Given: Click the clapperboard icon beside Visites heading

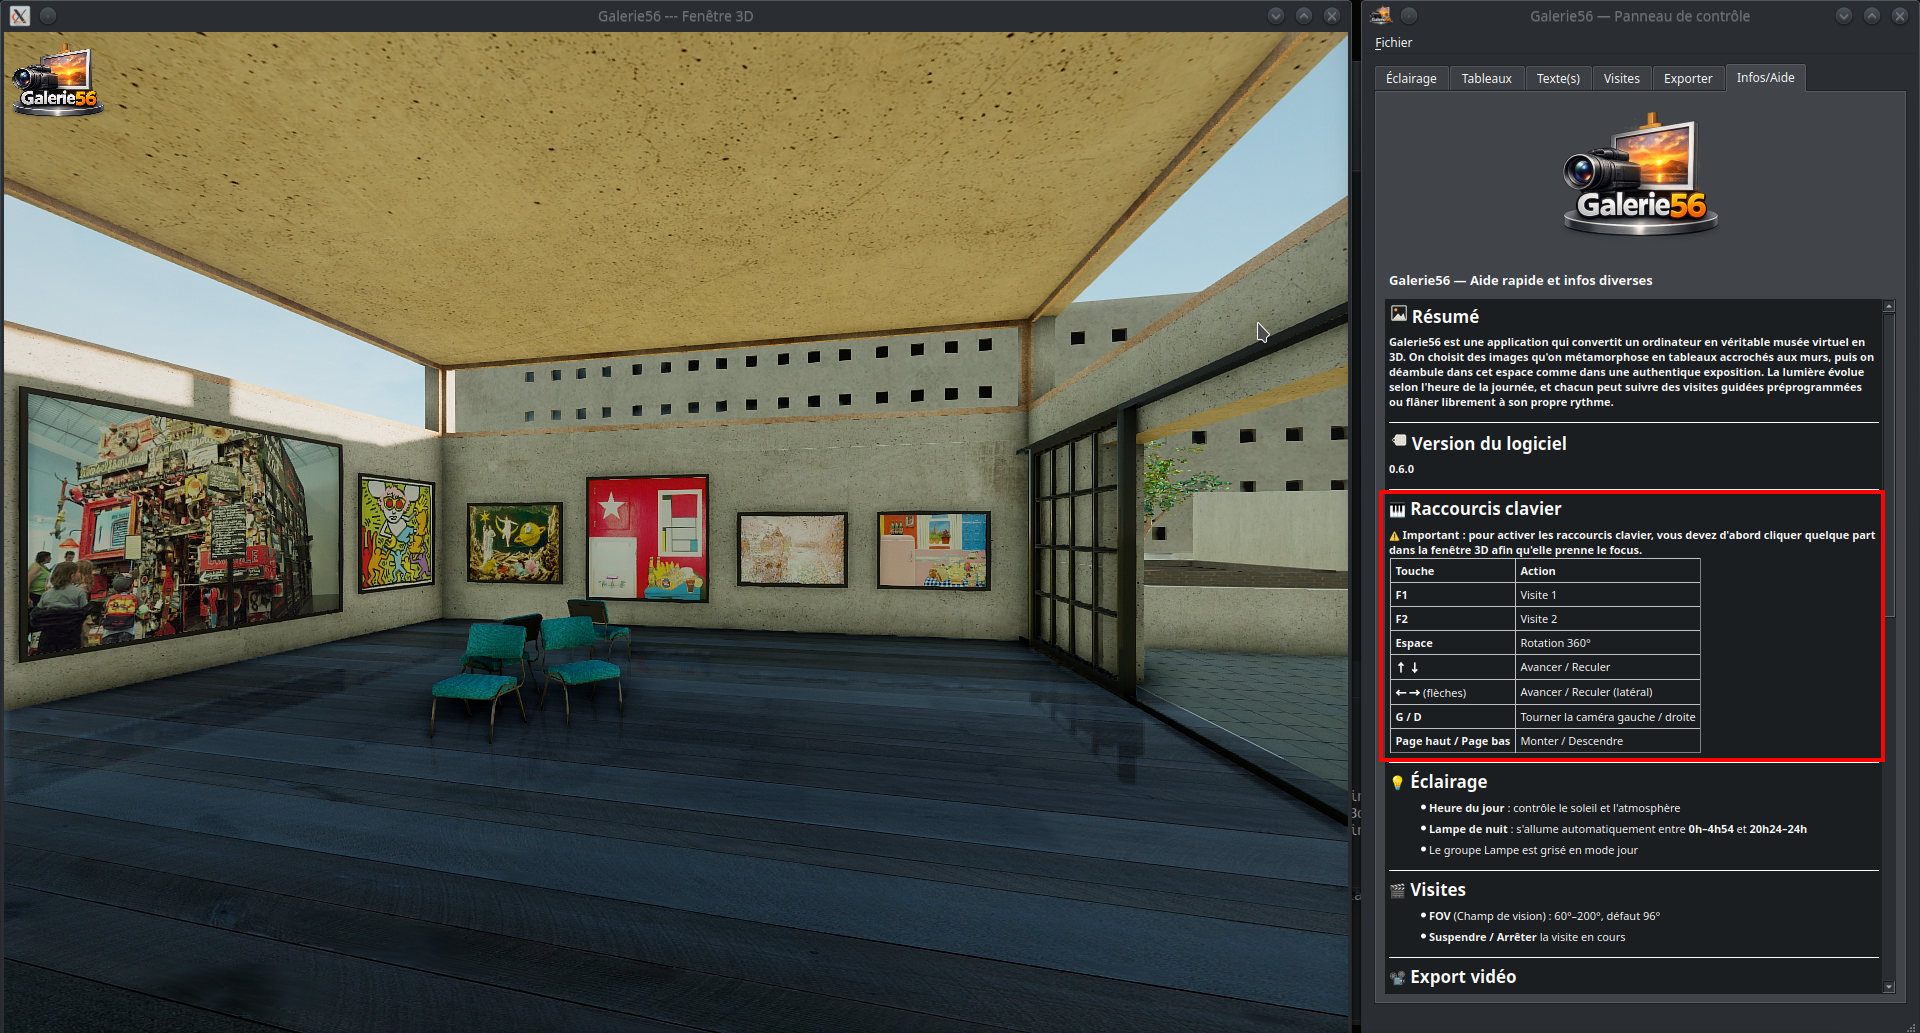Looking at the screenshot, I should coord(1397,890).
